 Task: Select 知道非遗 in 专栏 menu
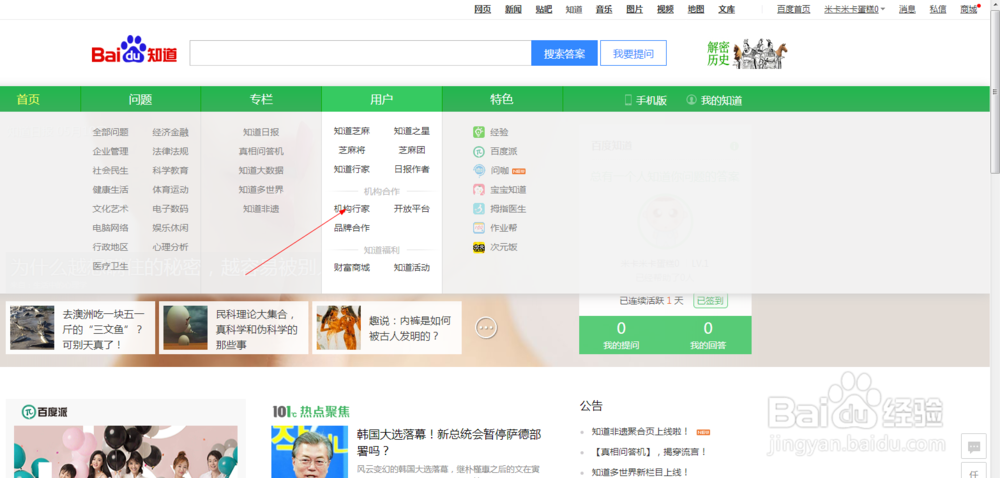pos(261,208)
